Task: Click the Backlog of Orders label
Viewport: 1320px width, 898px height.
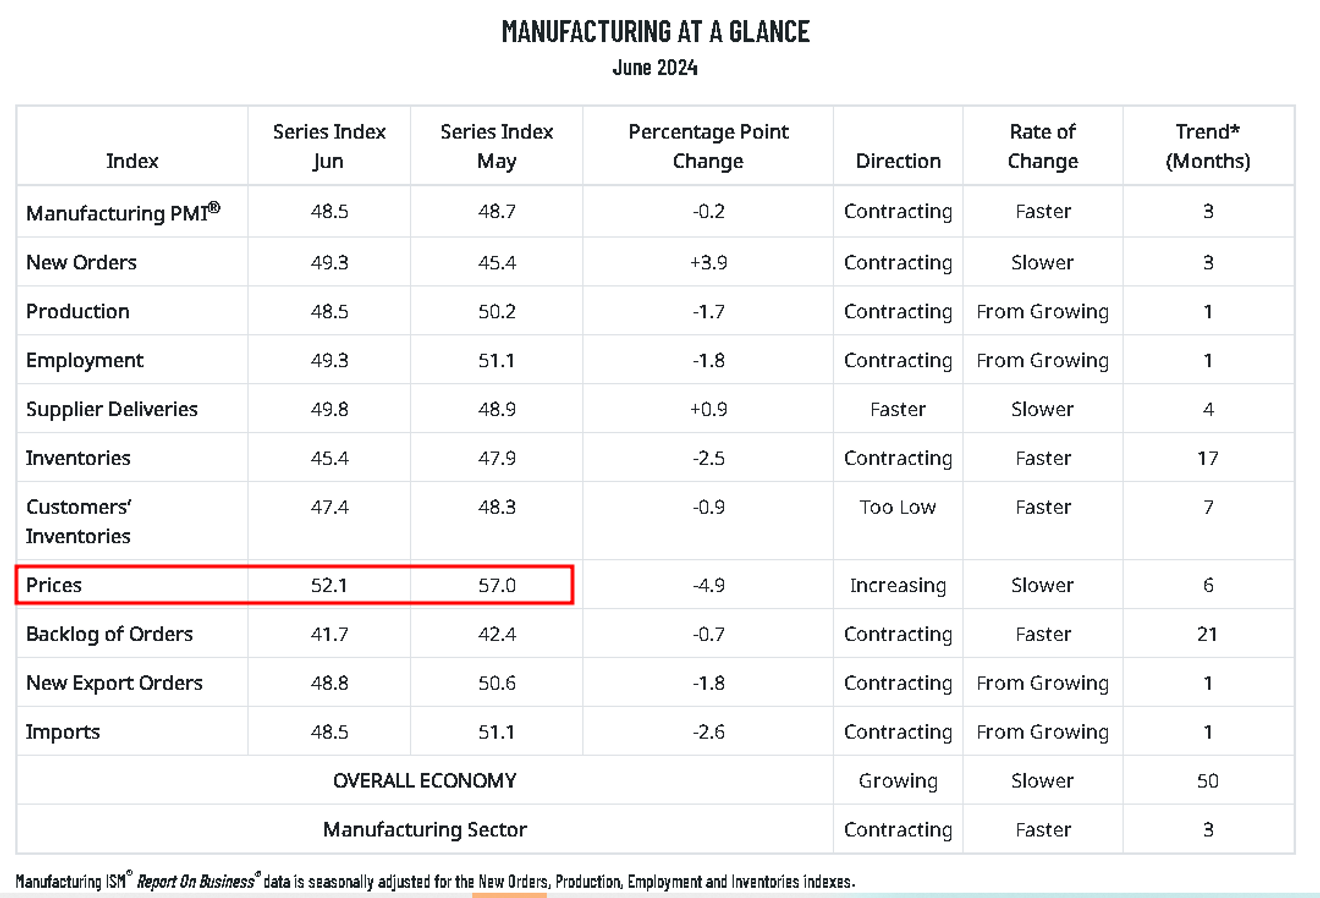Action: pyautogui.click(x=109, y=634)
